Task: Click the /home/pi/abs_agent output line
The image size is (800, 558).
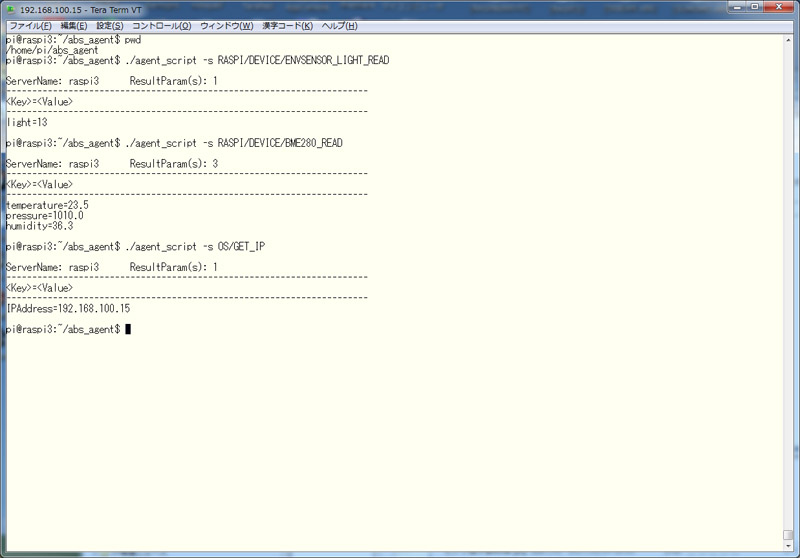Action: tap(52, 50)
